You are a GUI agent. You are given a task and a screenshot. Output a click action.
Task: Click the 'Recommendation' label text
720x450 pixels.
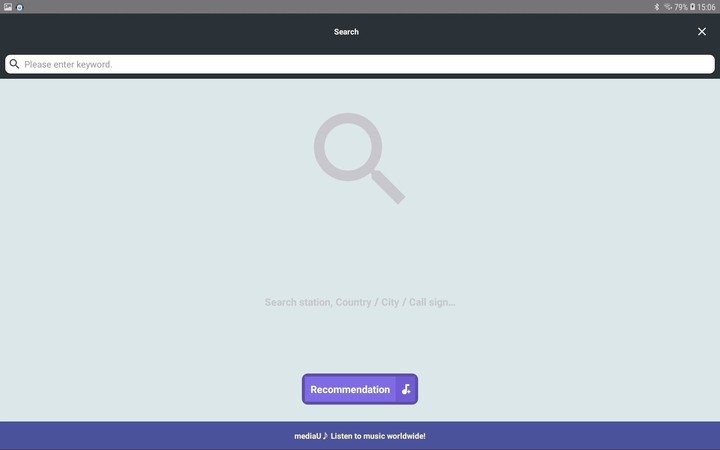[350, 389]
